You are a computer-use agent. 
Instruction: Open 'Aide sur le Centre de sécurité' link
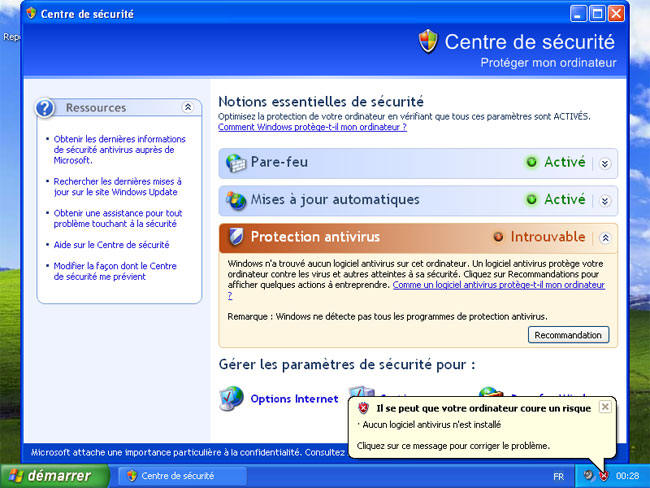click(112, 244)
